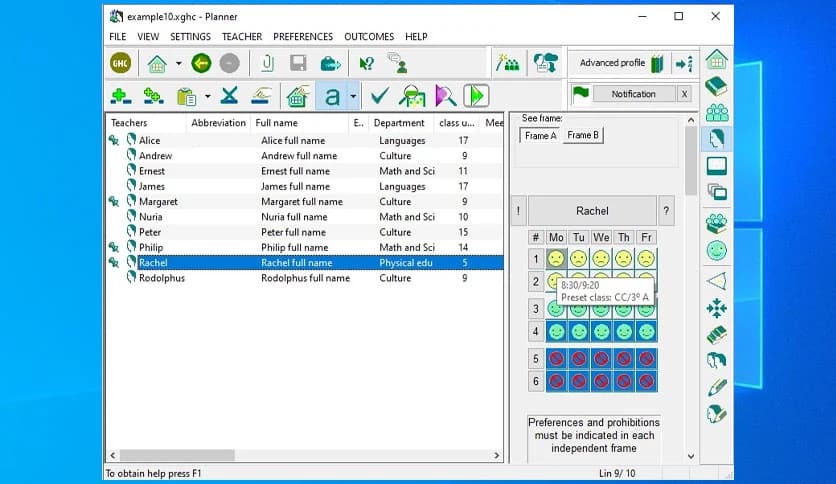Open groups via the people sidebar icon
836x484 pixels.
pyautogui.click(x=717, y=112)
